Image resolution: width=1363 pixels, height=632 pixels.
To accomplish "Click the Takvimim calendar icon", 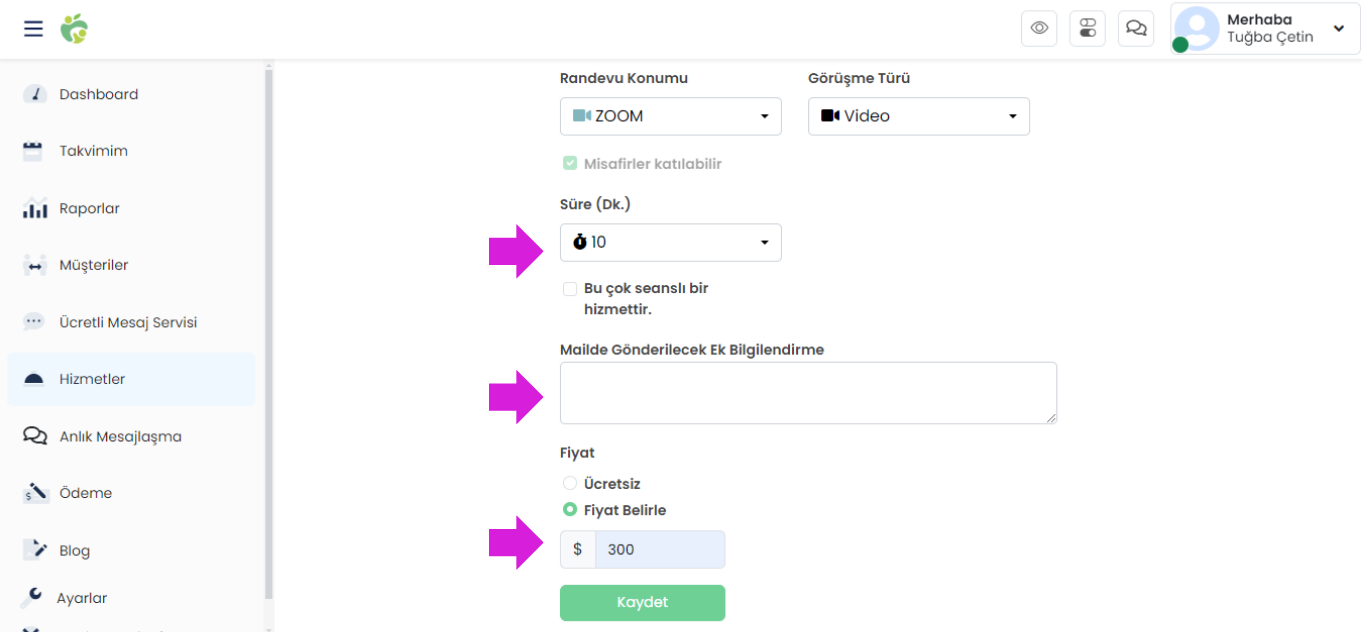I will [33, 151].
